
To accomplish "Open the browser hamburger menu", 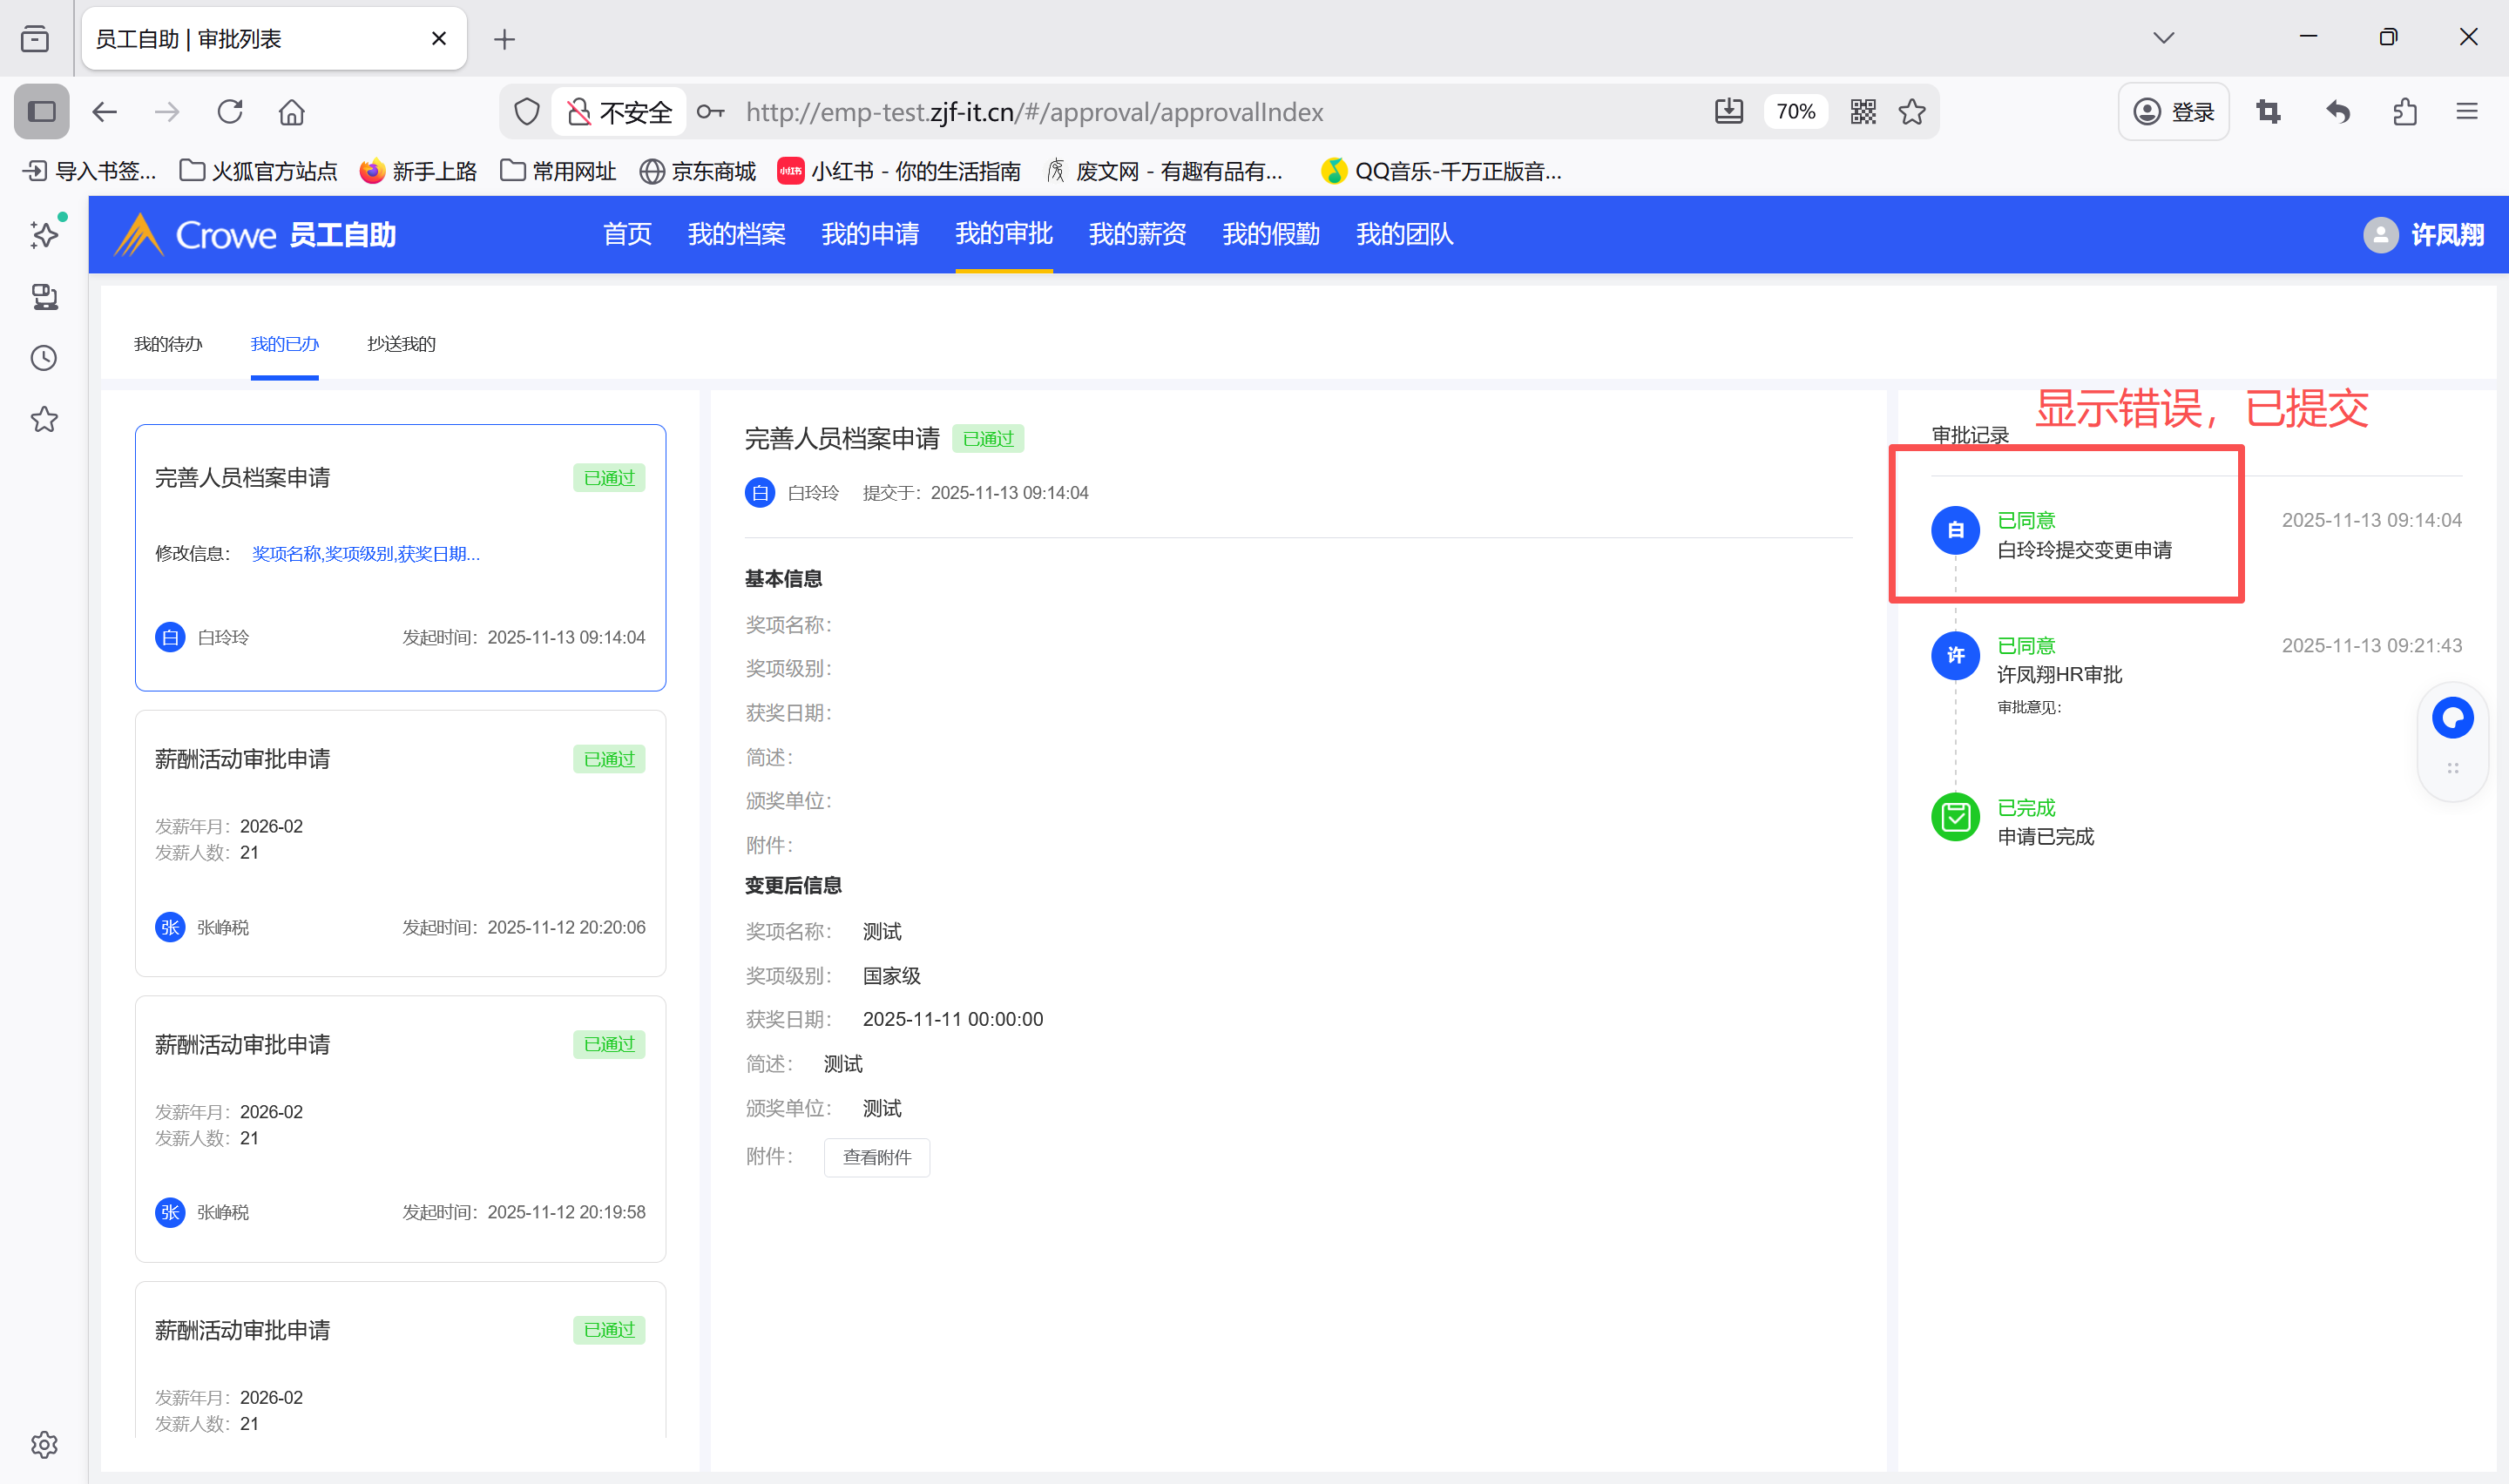I will tap(2467, 112).
